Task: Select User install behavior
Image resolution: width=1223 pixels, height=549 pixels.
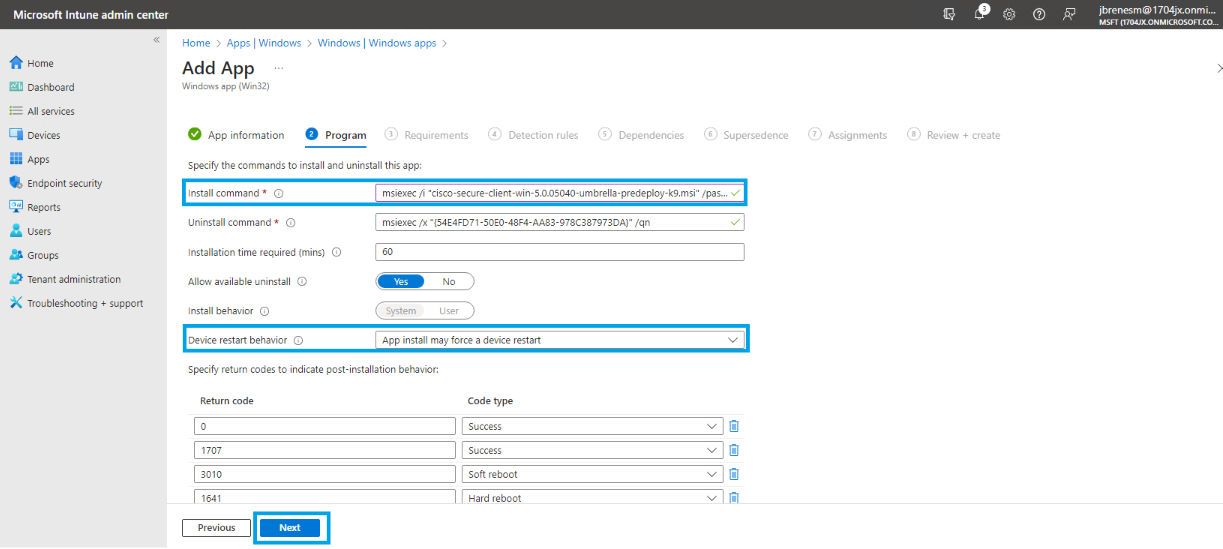Action: [449, 311]
